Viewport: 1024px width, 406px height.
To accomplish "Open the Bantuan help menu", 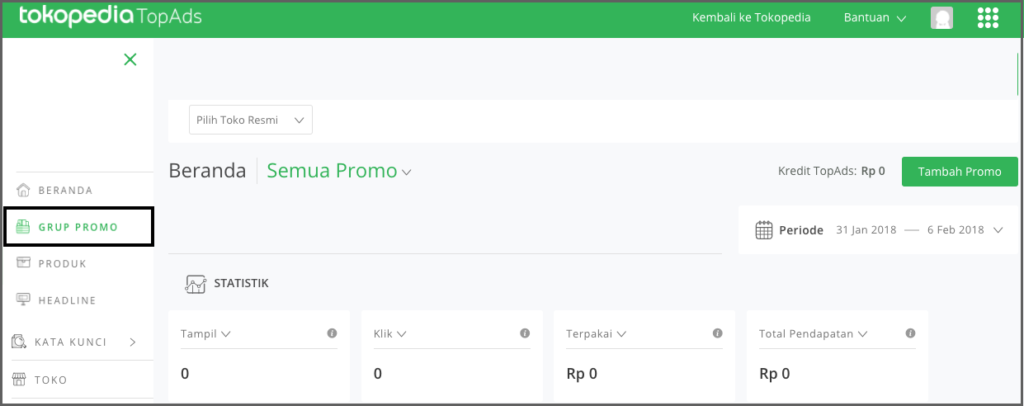I will (874, 18).
